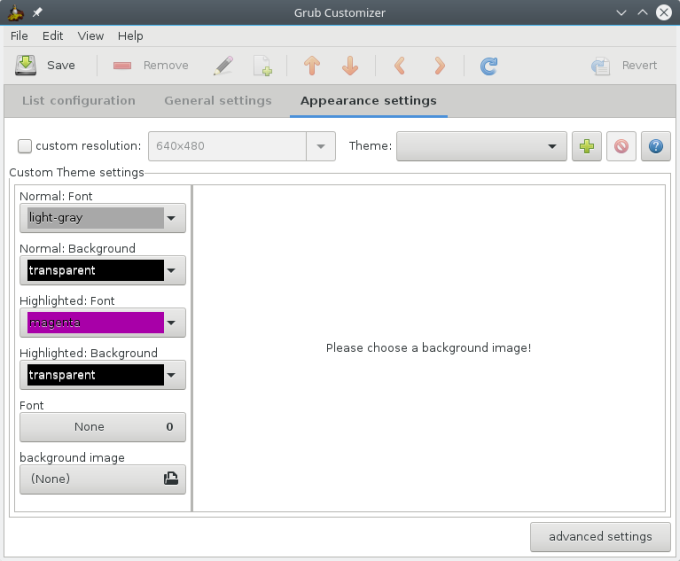Choose a font with None button

(102, 427)
